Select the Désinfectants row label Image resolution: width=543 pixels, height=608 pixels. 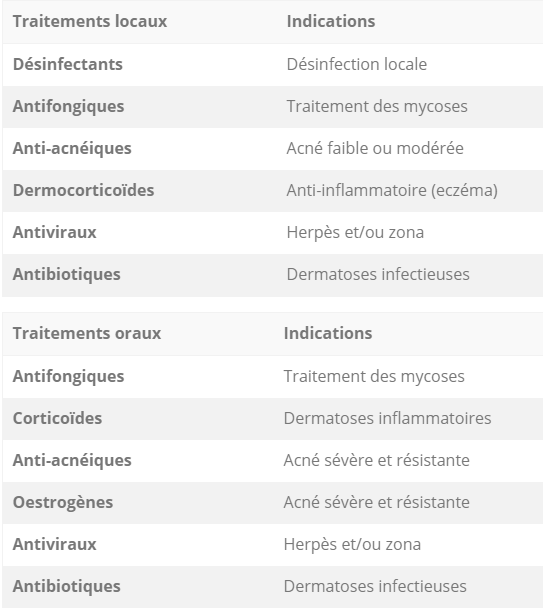pyautogui.click(x=68, y=64)
